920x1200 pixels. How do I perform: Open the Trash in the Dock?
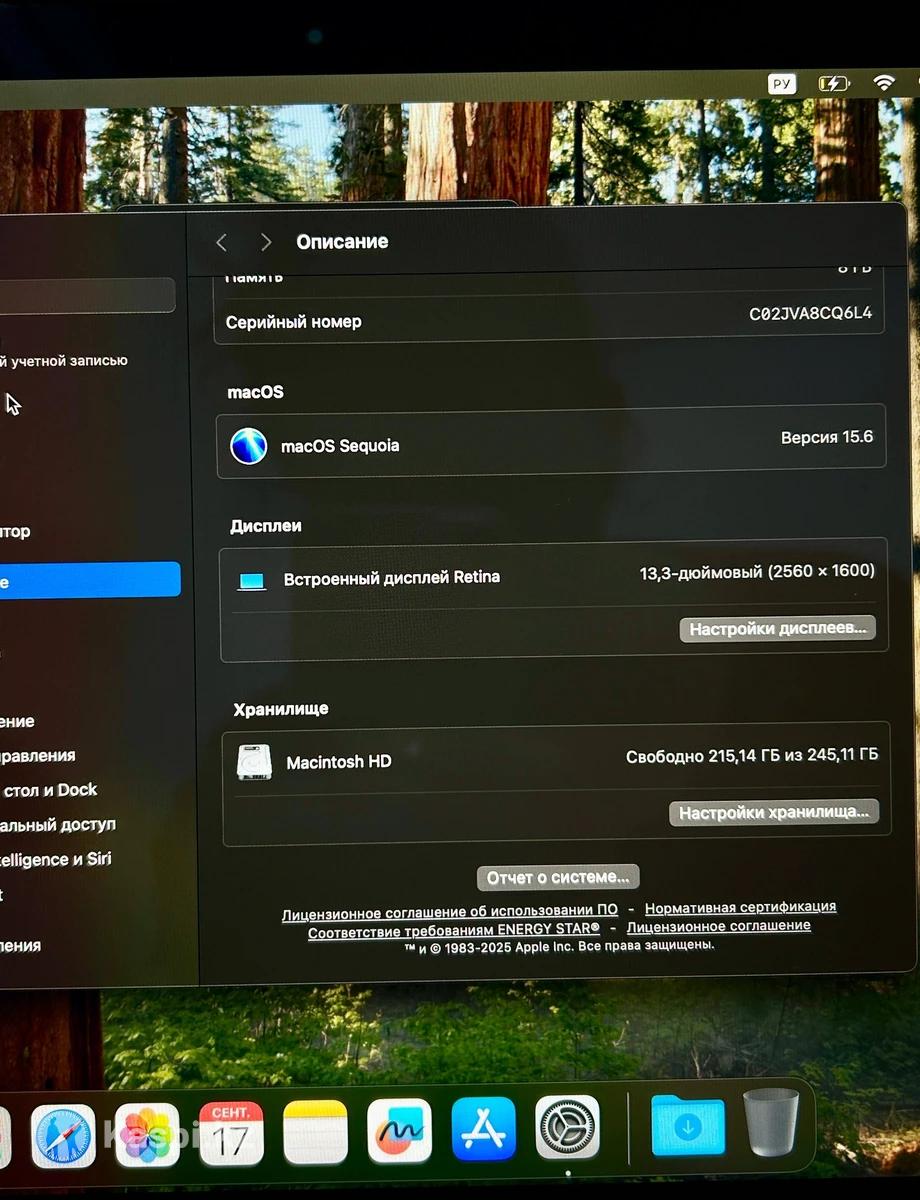pyautogui.click(x=771, y=1122)
